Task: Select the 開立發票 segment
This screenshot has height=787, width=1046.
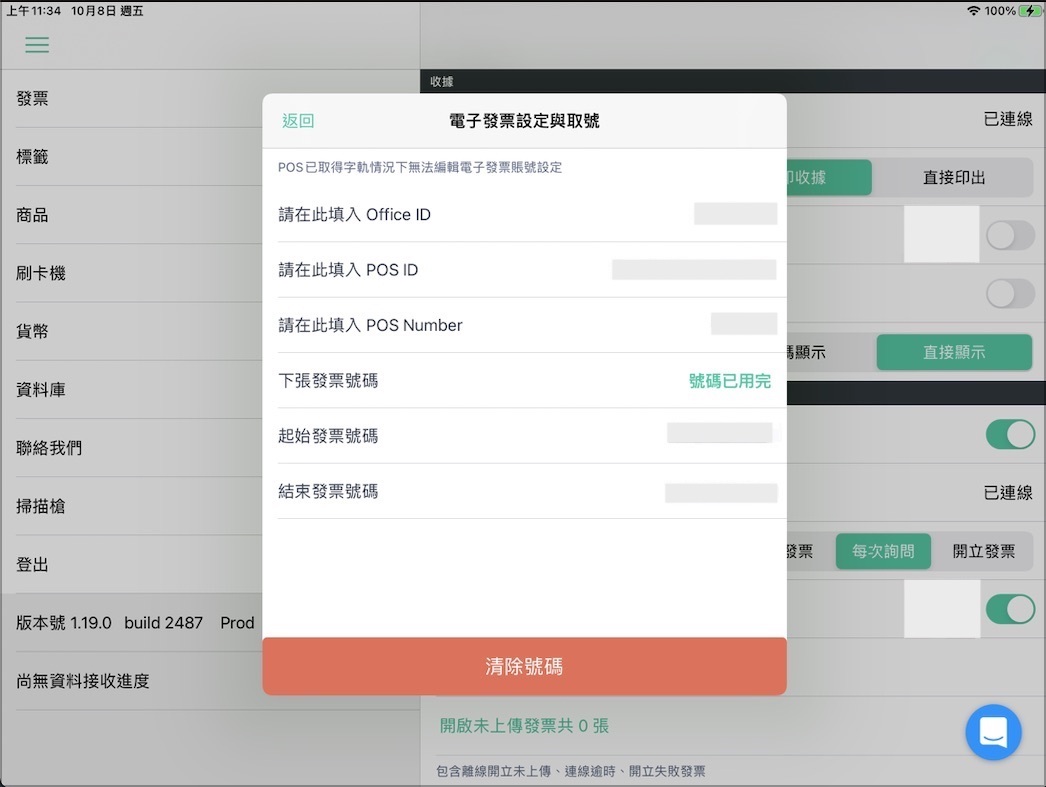Action: pos(983,552)
